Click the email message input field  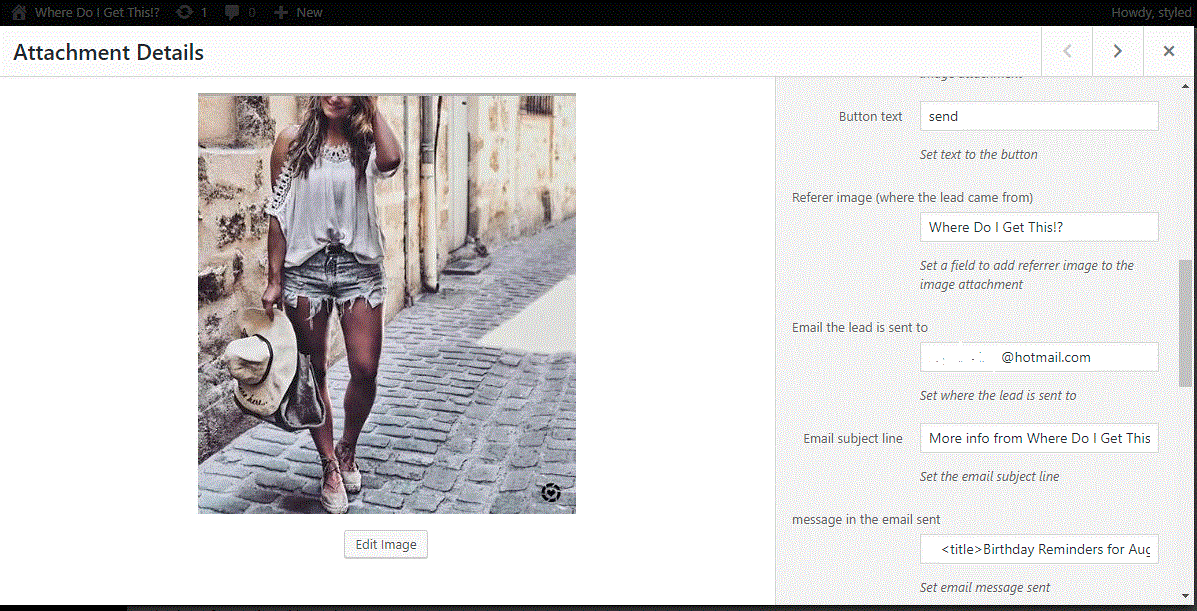click(1039, 548)
